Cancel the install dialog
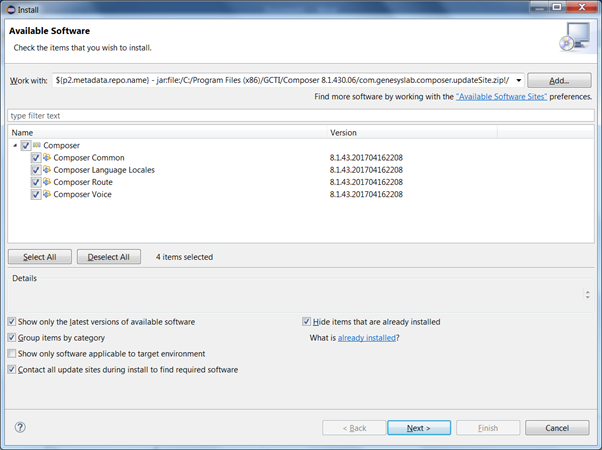This screenshot has height=450, width=602. pyautogui.click(x=557, y=428)
